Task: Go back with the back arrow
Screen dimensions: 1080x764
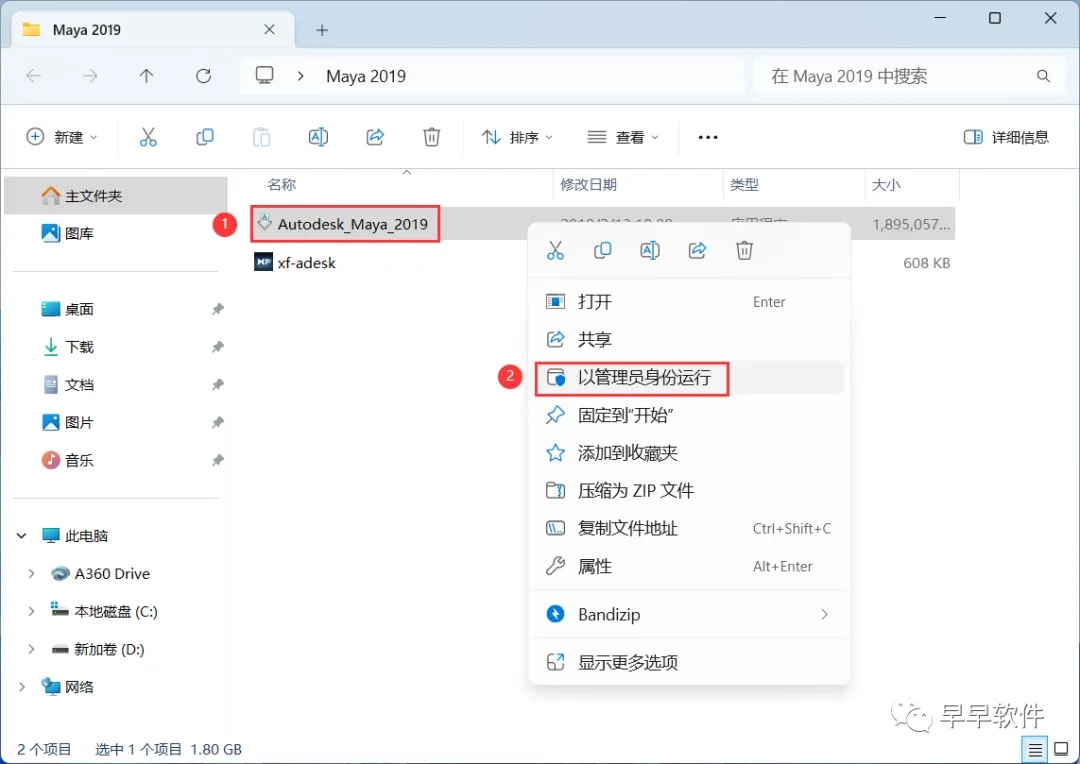Action: 33,76
